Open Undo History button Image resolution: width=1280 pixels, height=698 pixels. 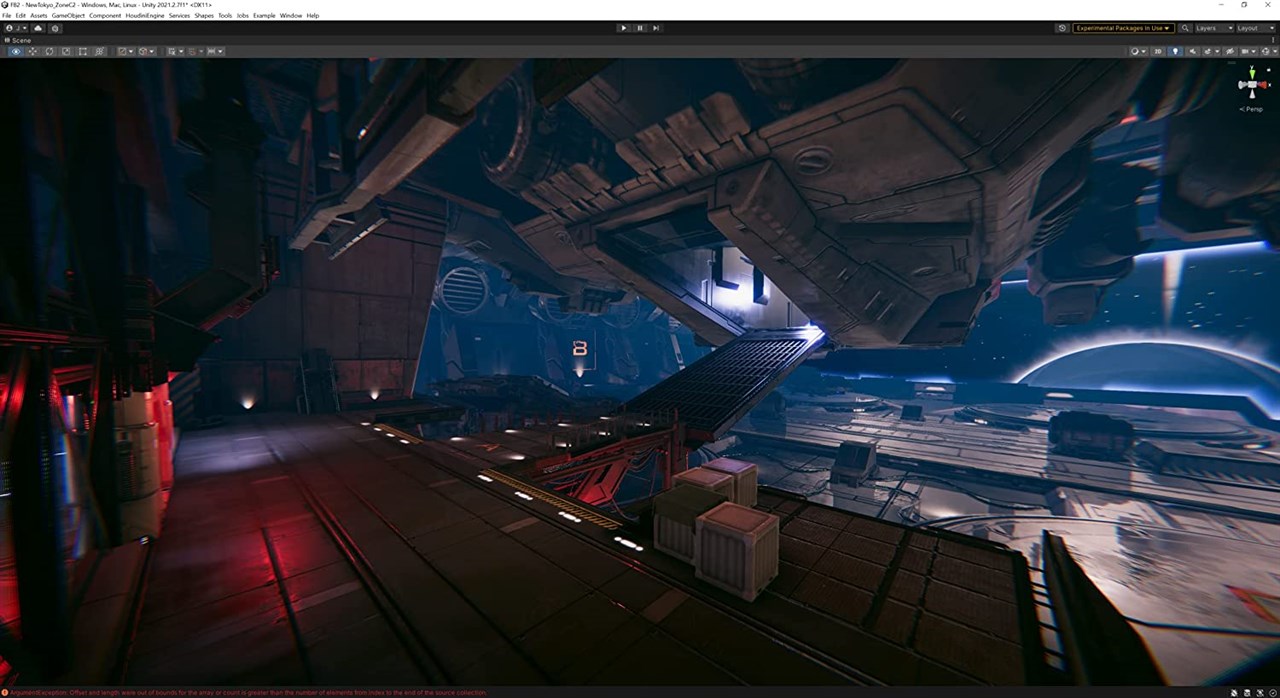[x=1061, y=28]
